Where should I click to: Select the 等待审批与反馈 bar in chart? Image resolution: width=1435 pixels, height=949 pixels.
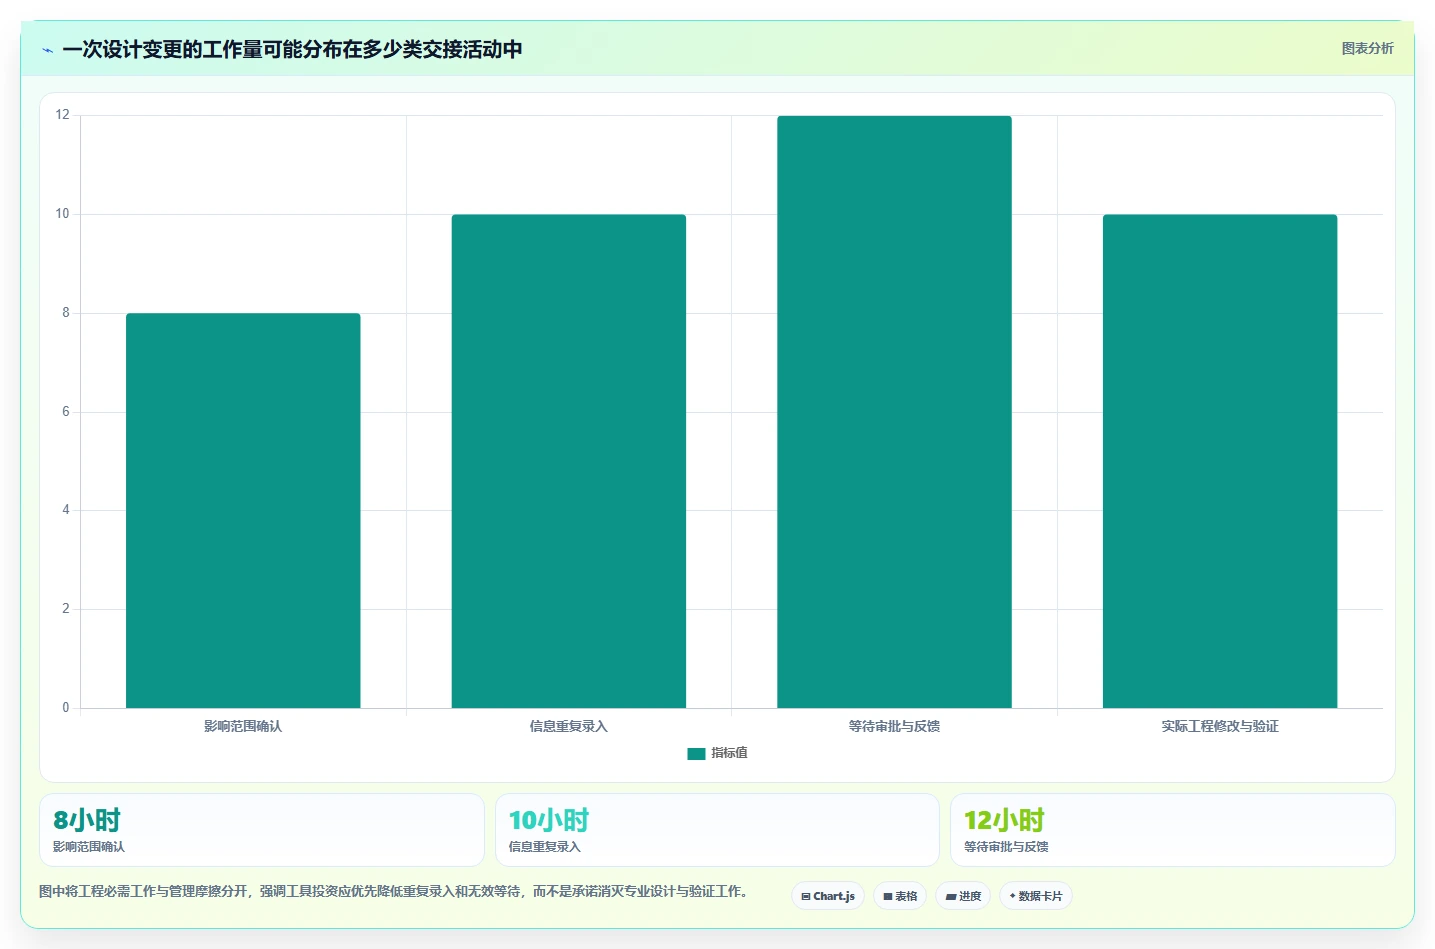[x=894, y=412]
